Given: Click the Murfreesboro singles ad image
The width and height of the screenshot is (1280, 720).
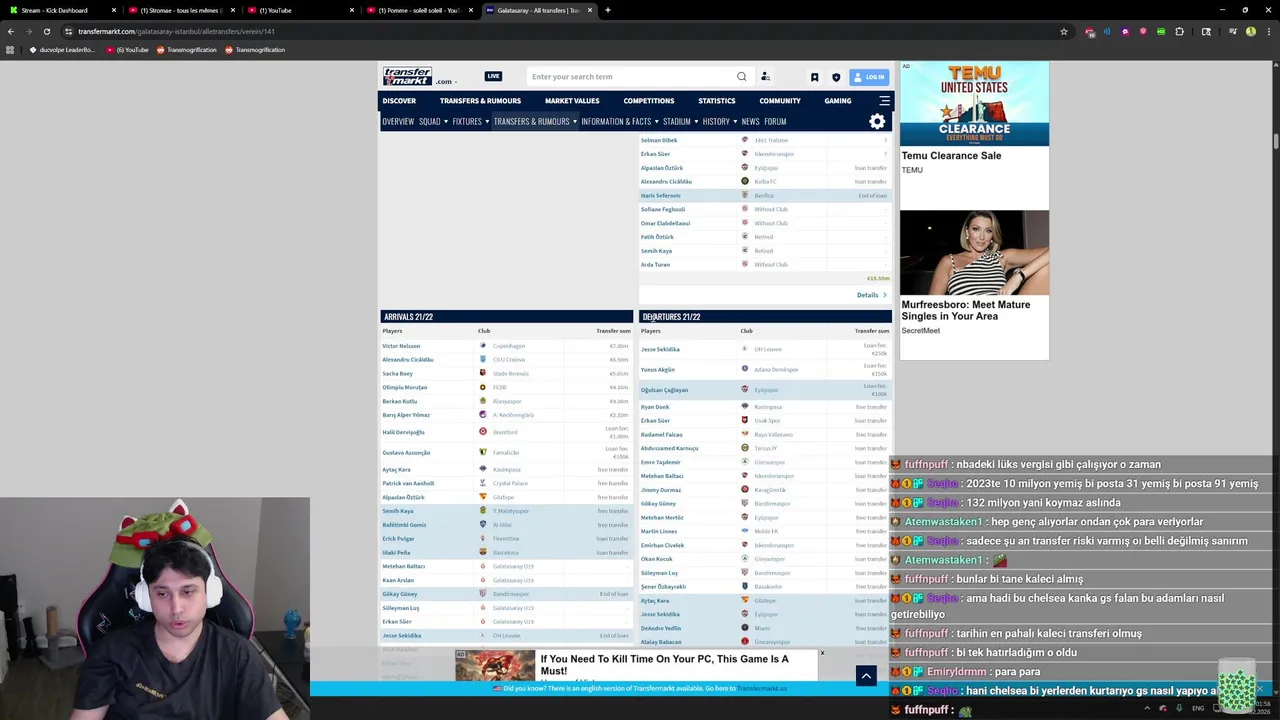Looking at the screenshot, I should click(974, 253).
